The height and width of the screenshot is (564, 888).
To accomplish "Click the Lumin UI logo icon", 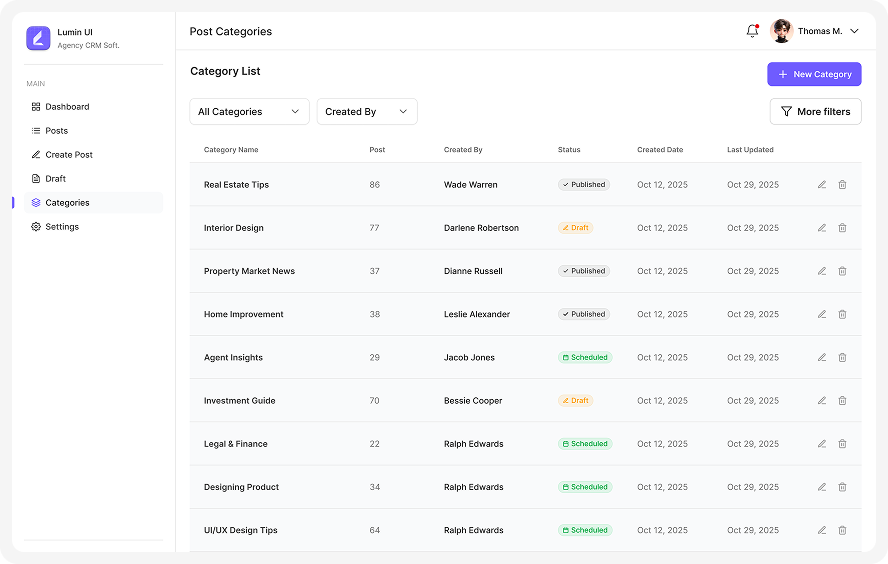I will (x=38, y=38).
